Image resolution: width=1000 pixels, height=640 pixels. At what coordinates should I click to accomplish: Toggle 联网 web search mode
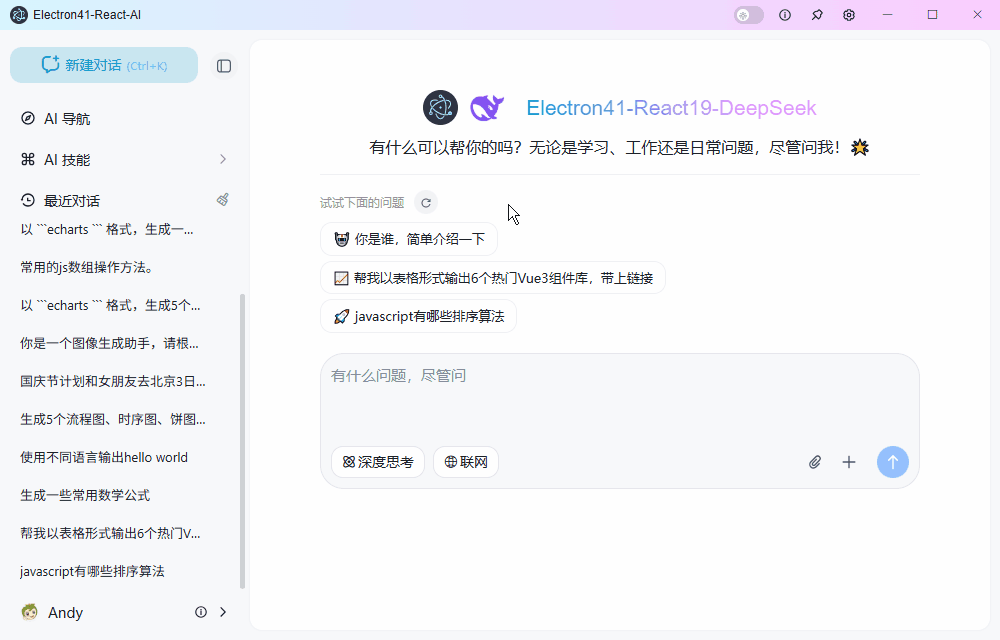tap(466, 462)
